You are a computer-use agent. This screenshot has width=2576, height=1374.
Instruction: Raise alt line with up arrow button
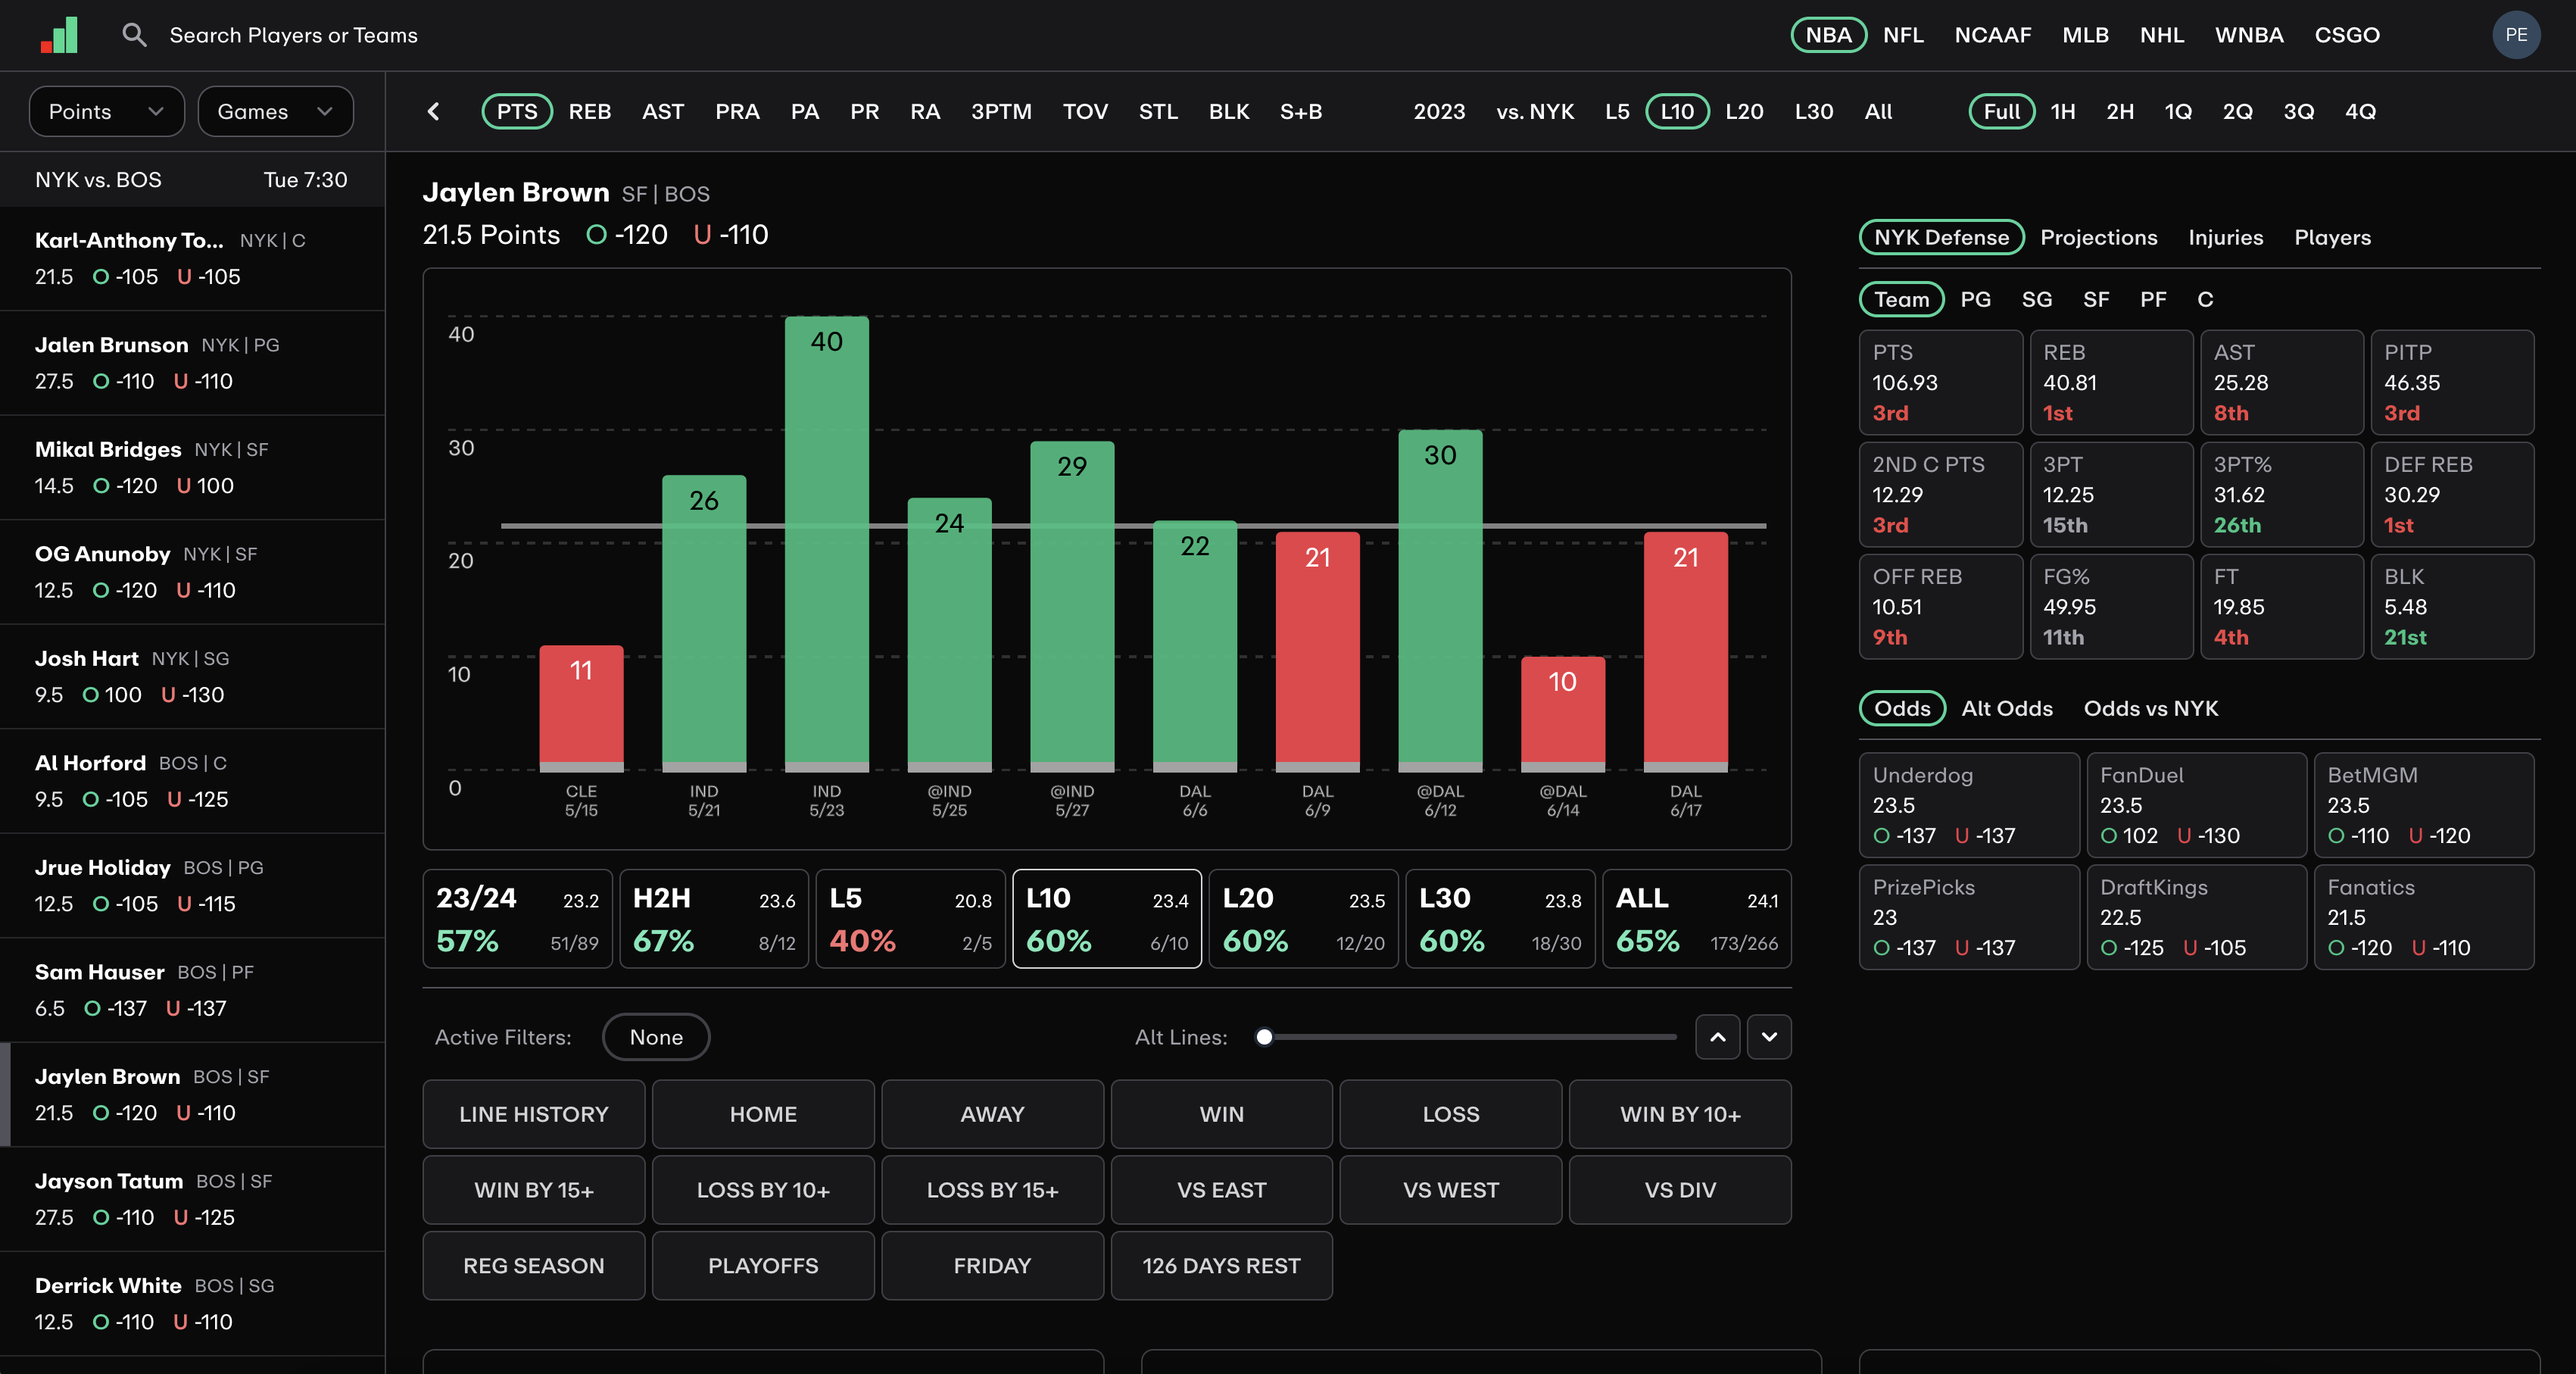click(x=1717, y=1037)
